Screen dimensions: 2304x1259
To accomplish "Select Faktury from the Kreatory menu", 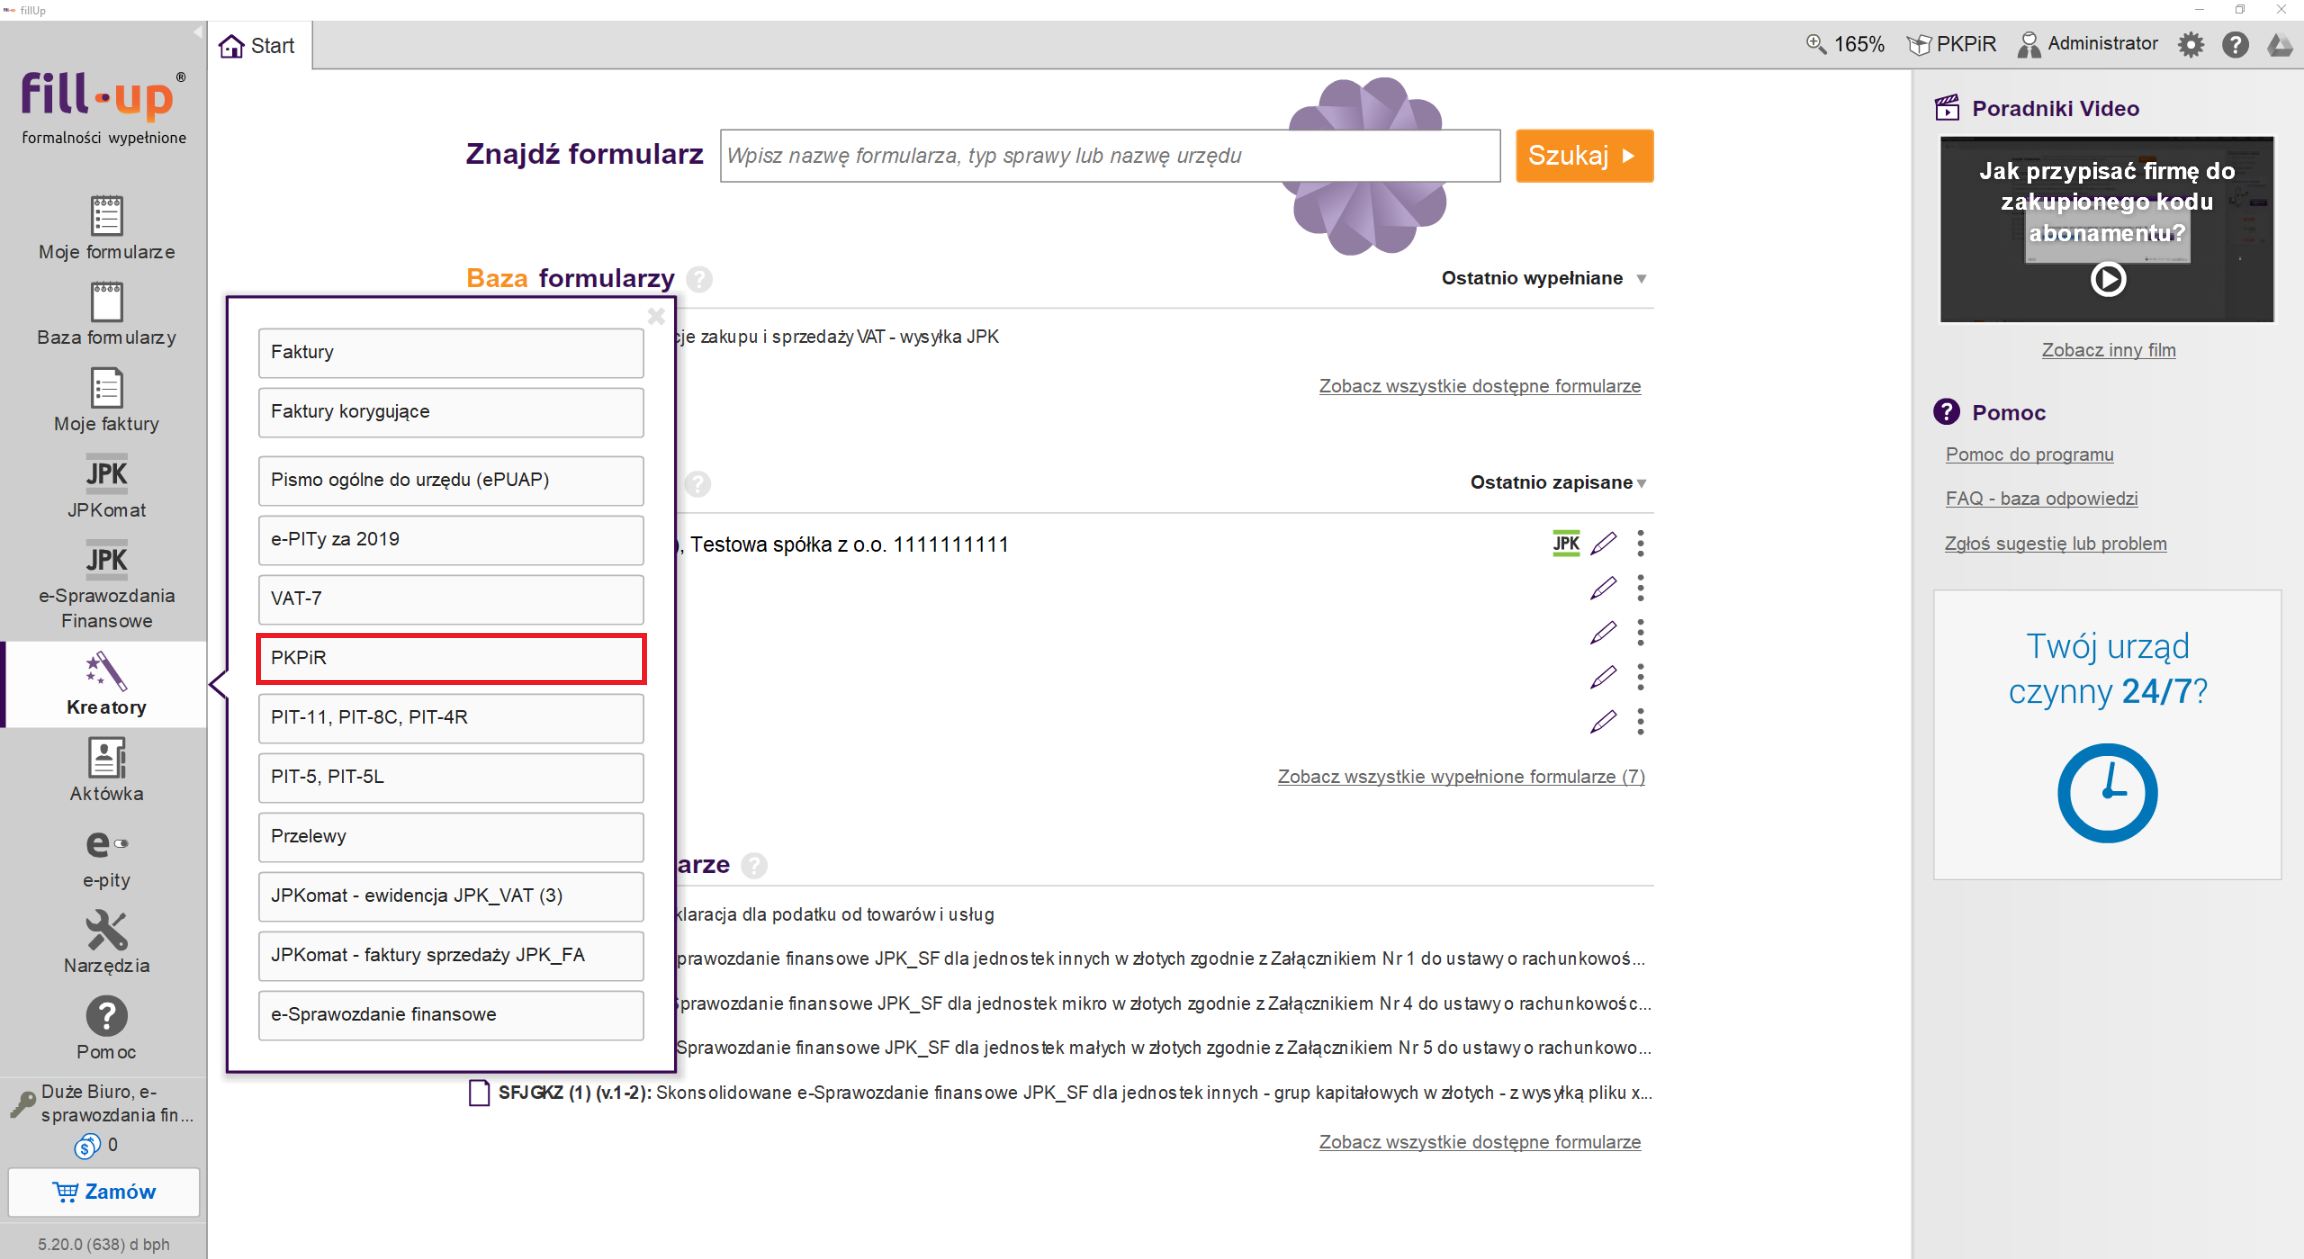I will point(451,352).
